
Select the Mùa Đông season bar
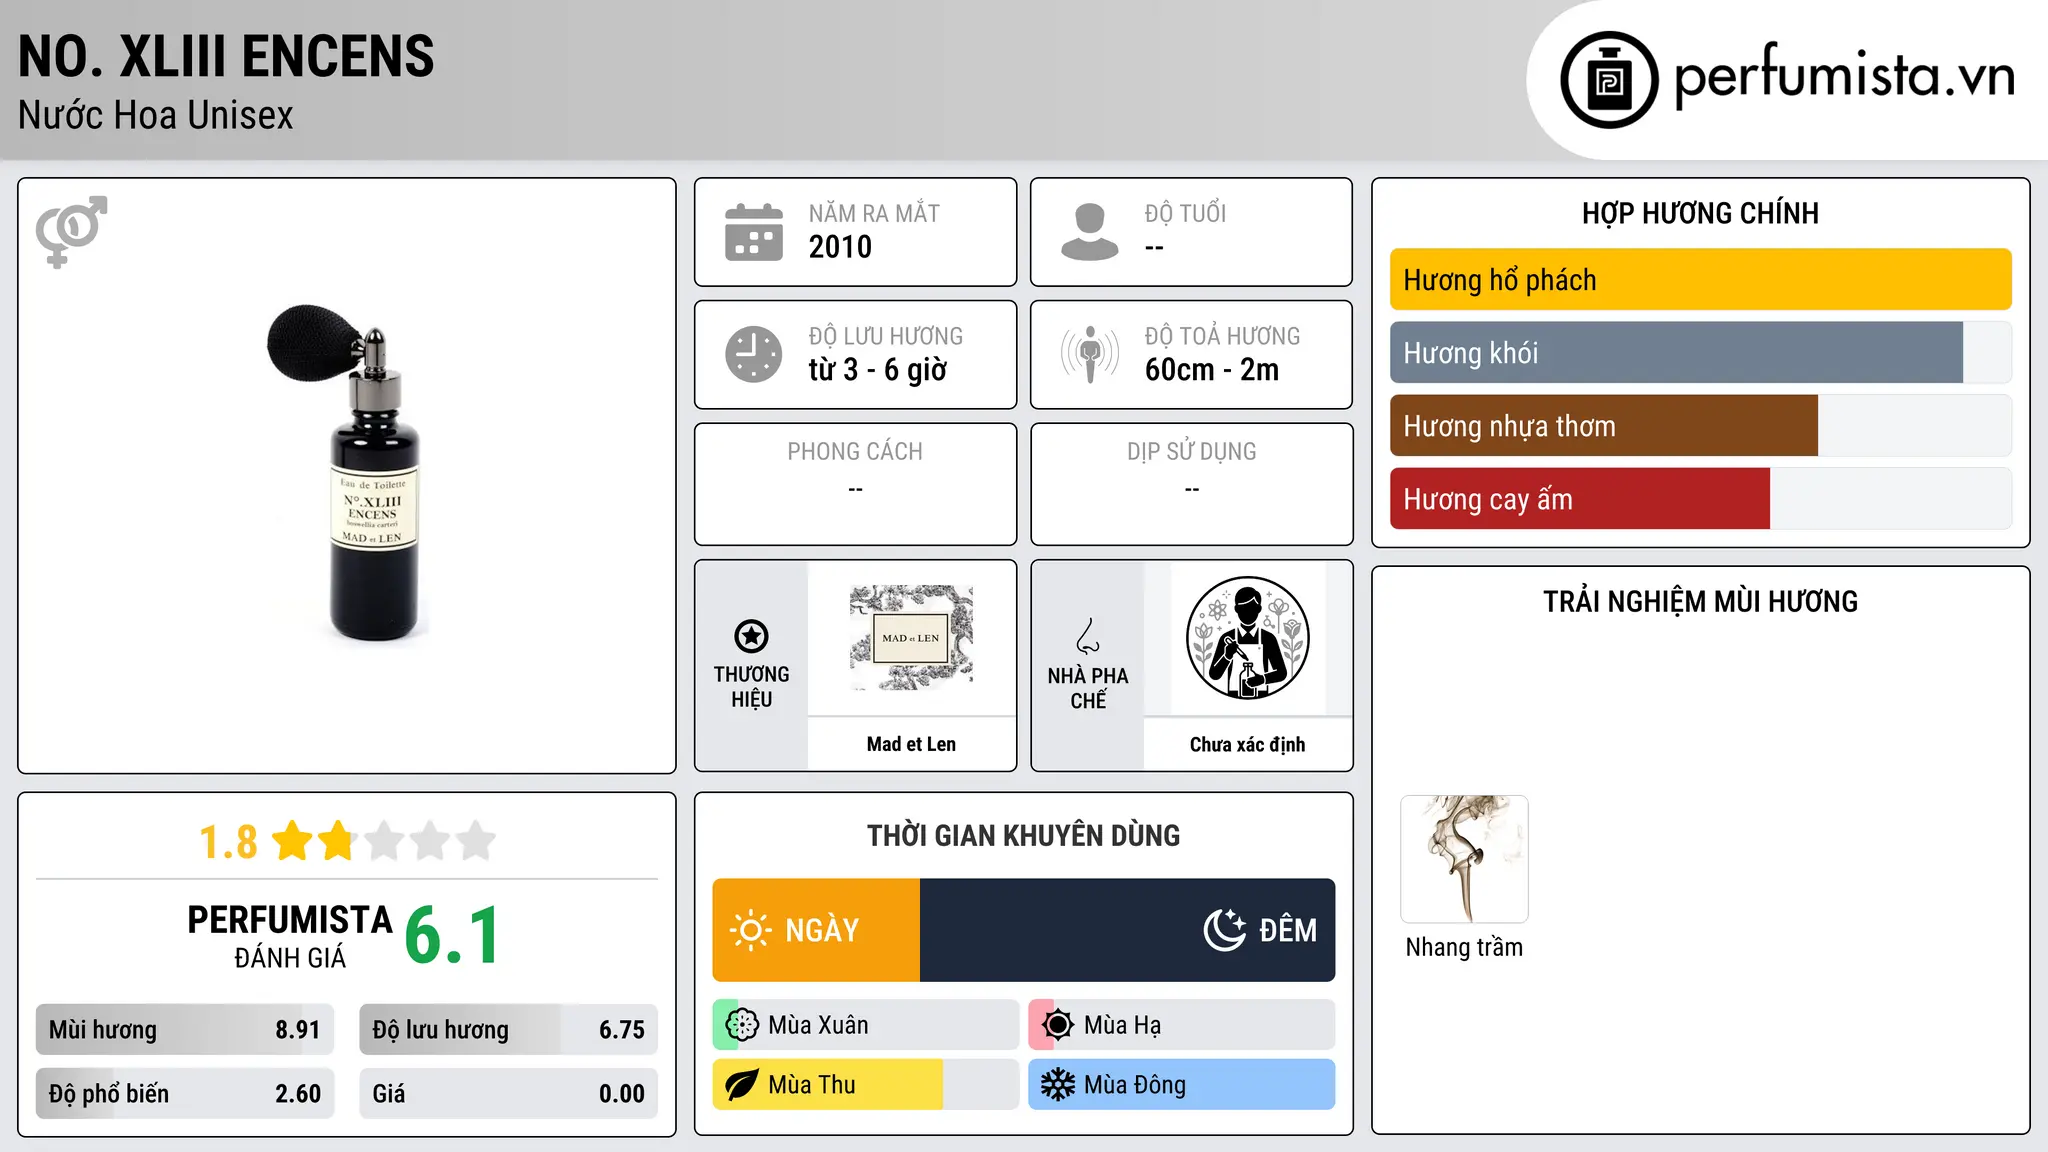(1182, 1085)
